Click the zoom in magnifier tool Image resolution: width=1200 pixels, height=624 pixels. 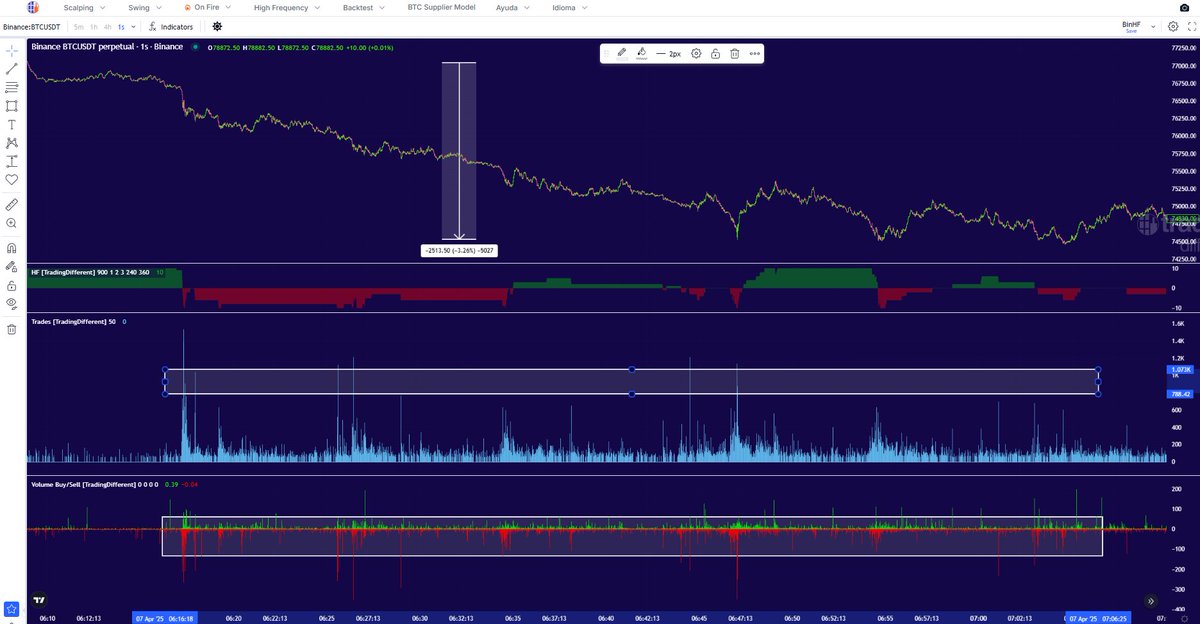click(12, 223)
